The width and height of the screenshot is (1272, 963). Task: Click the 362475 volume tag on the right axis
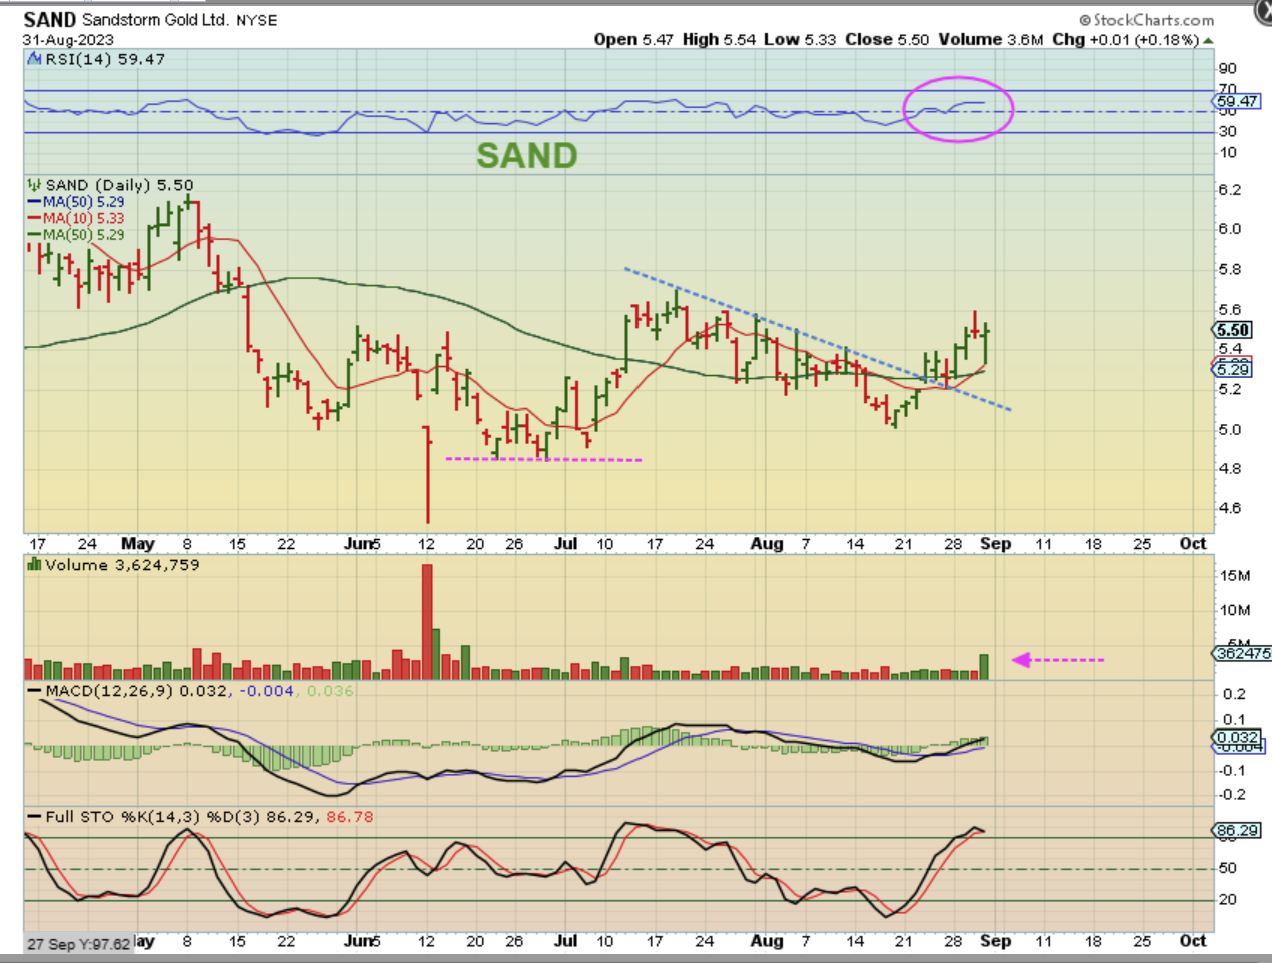point(1242,653)
